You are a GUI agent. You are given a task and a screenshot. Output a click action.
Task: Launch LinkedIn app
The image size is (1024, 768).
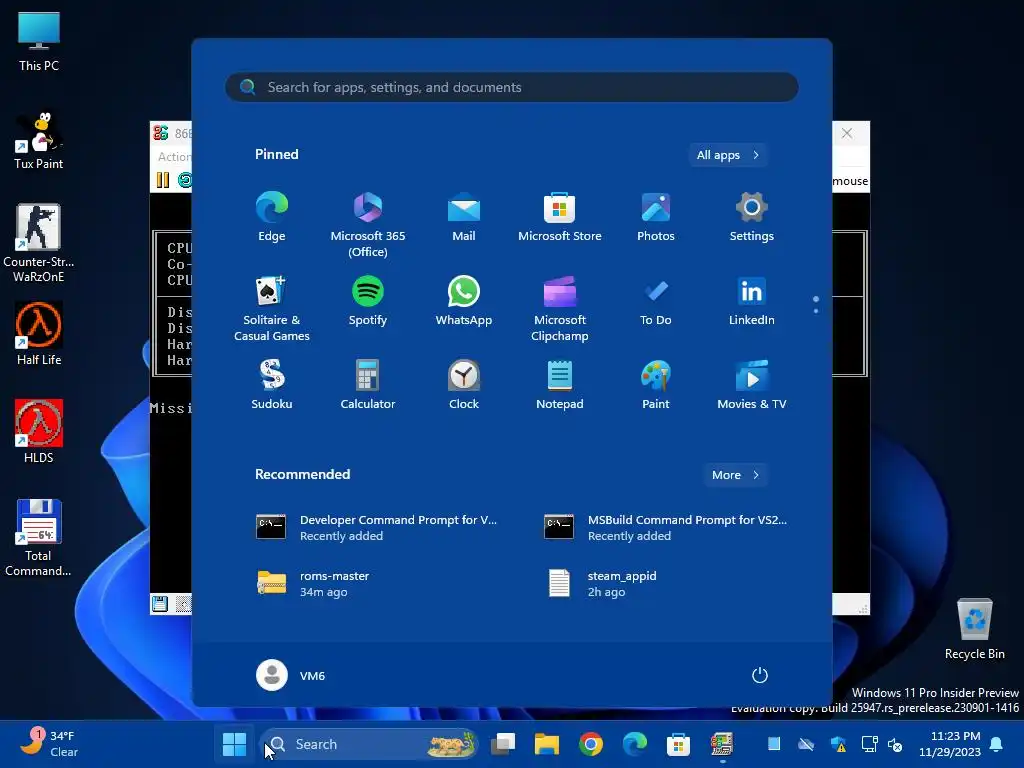click(752, 301)
